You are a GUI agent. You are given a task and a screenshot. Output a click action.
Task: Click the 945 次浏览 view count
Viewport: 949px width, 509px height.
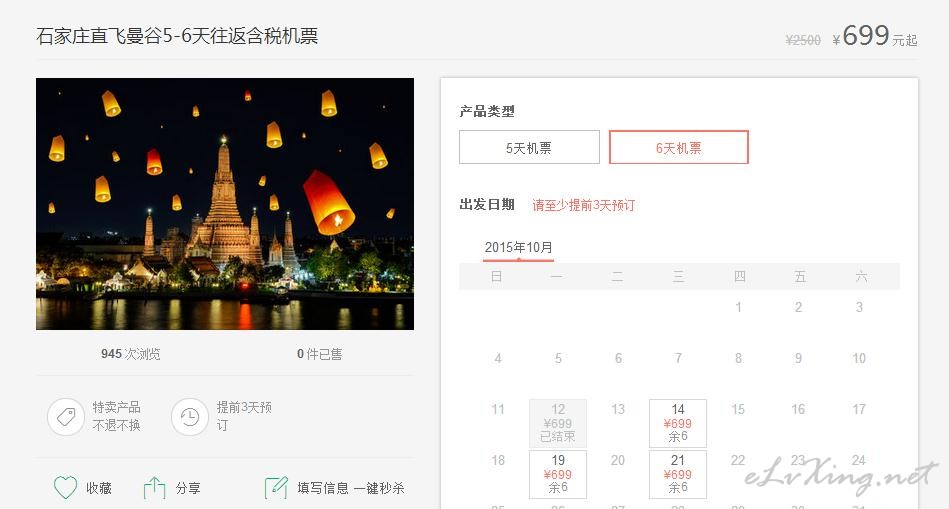pos(131,354)
